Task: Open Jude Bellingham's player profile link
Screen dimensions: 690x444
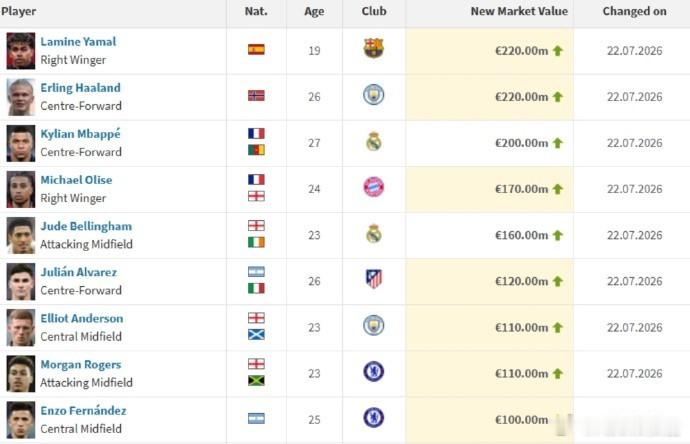Action: pyautogui.click(x=86, y=226)
